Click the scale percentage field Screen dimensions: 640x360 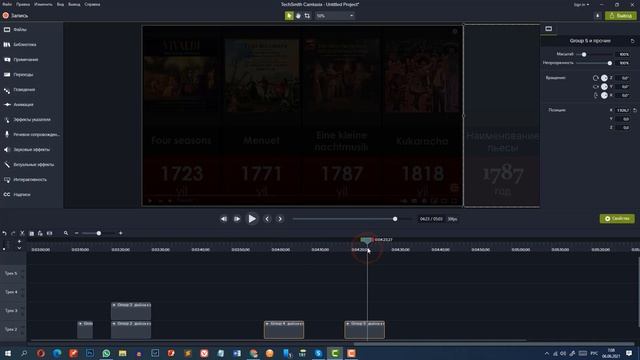(624, 54)
